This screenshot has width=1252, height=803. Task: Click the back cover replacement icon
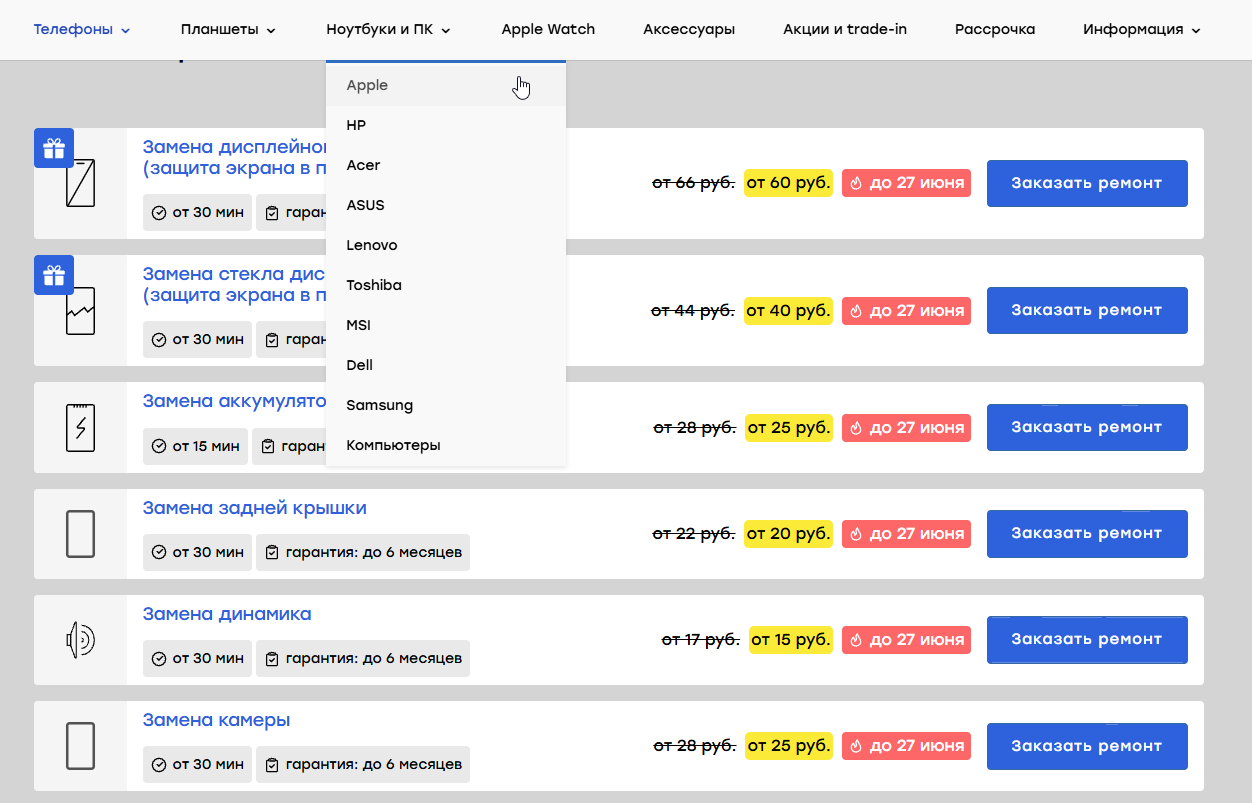(80, 534)
